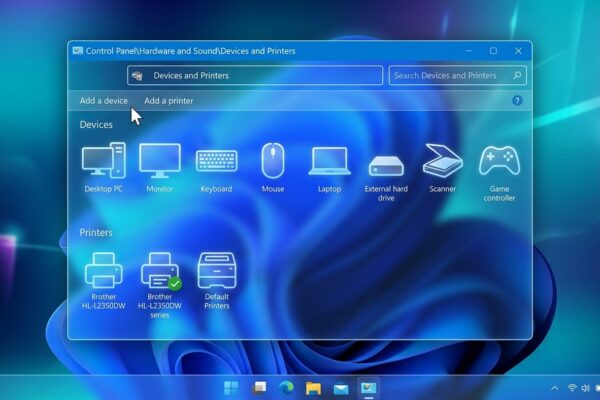Screen dimensions: 600x400
Task: Click the Control Panel taskbar icon
Action: tap(368, 388)
